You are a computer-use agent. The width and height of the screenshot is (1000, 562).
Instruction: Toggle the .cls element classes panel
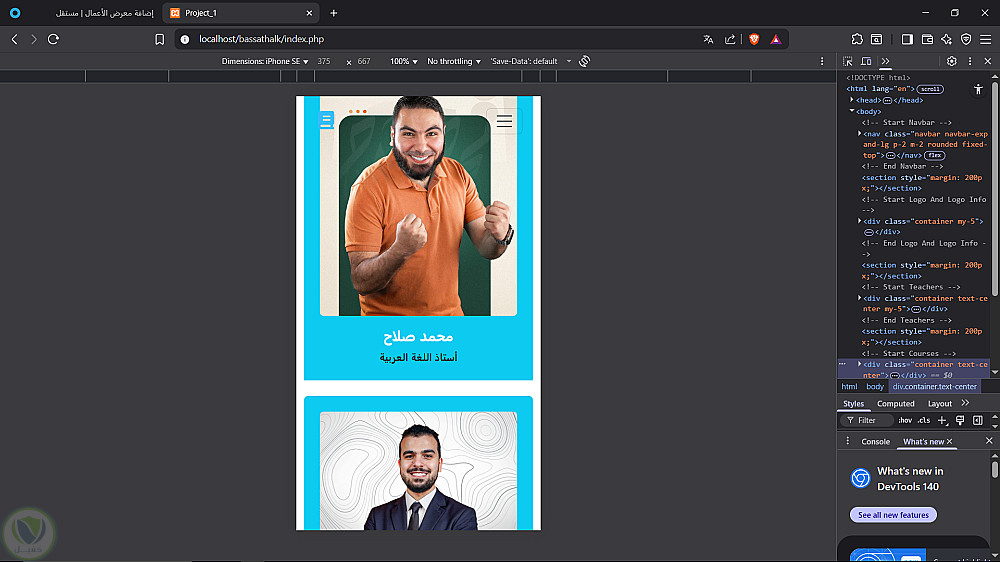click(923, 420)
